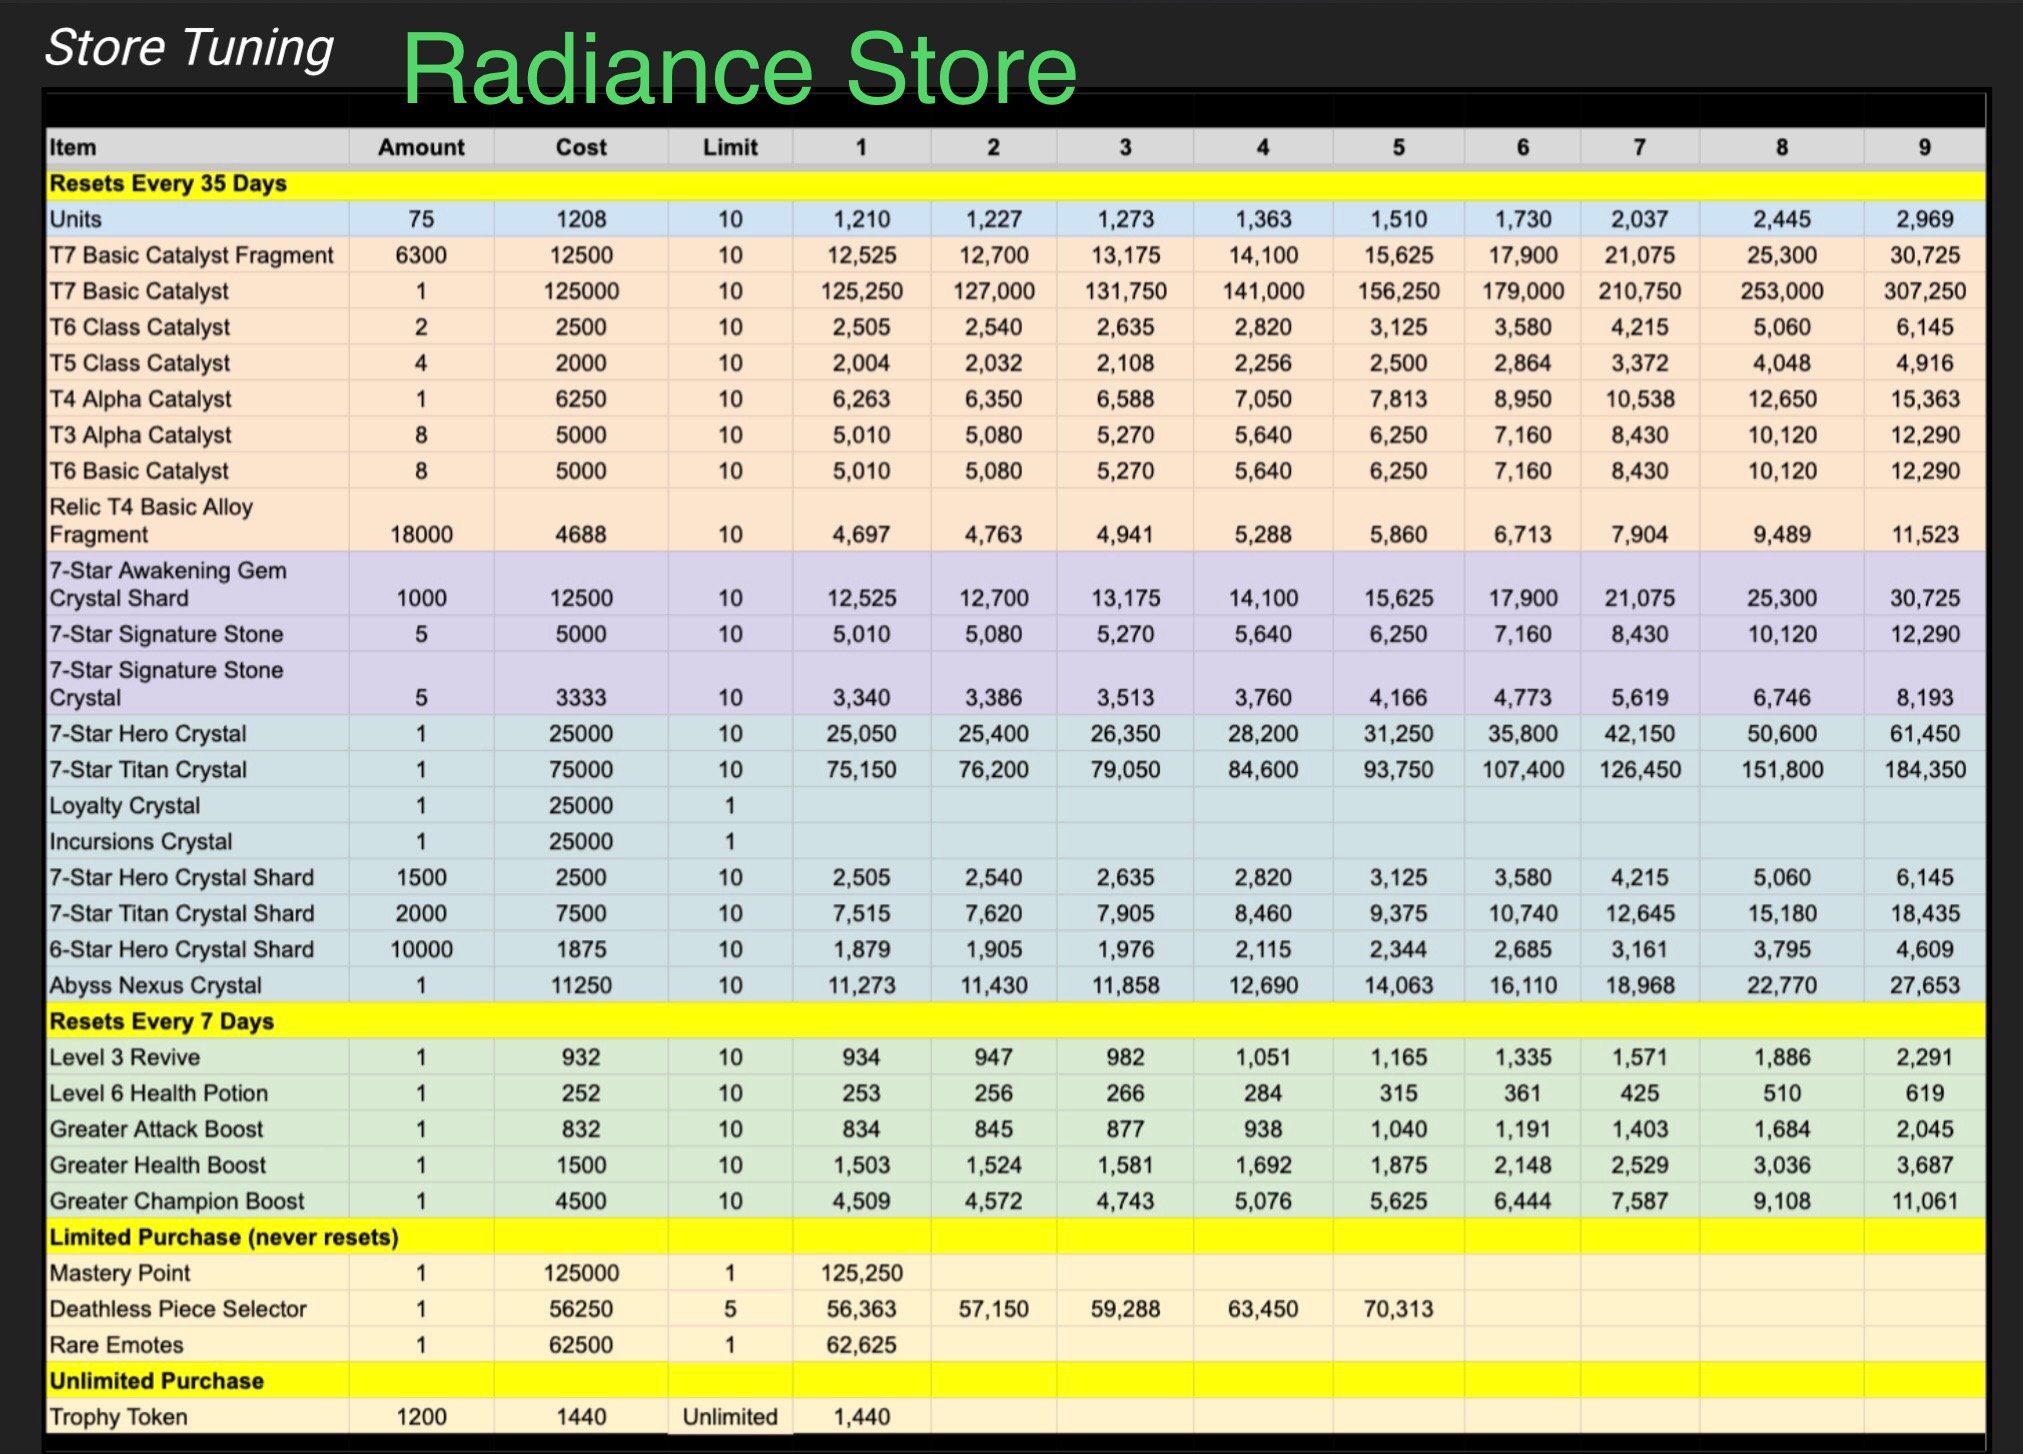Screen dimensions: 2023x1454
Task: Click the '7-Star Signature Stone' item cell
Action: click(197, 634)
